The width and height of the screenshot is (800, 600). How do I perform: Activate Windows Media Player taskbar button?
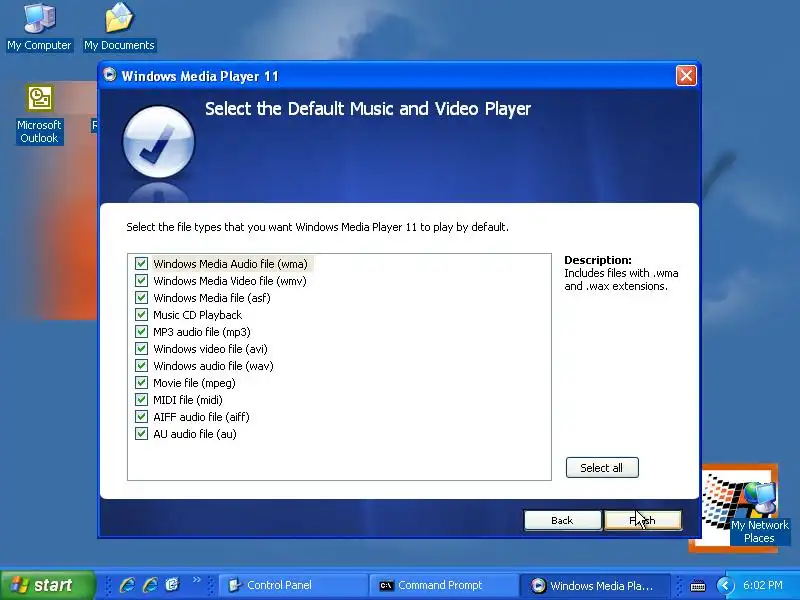pyautogui.click(x=594, y=585)
